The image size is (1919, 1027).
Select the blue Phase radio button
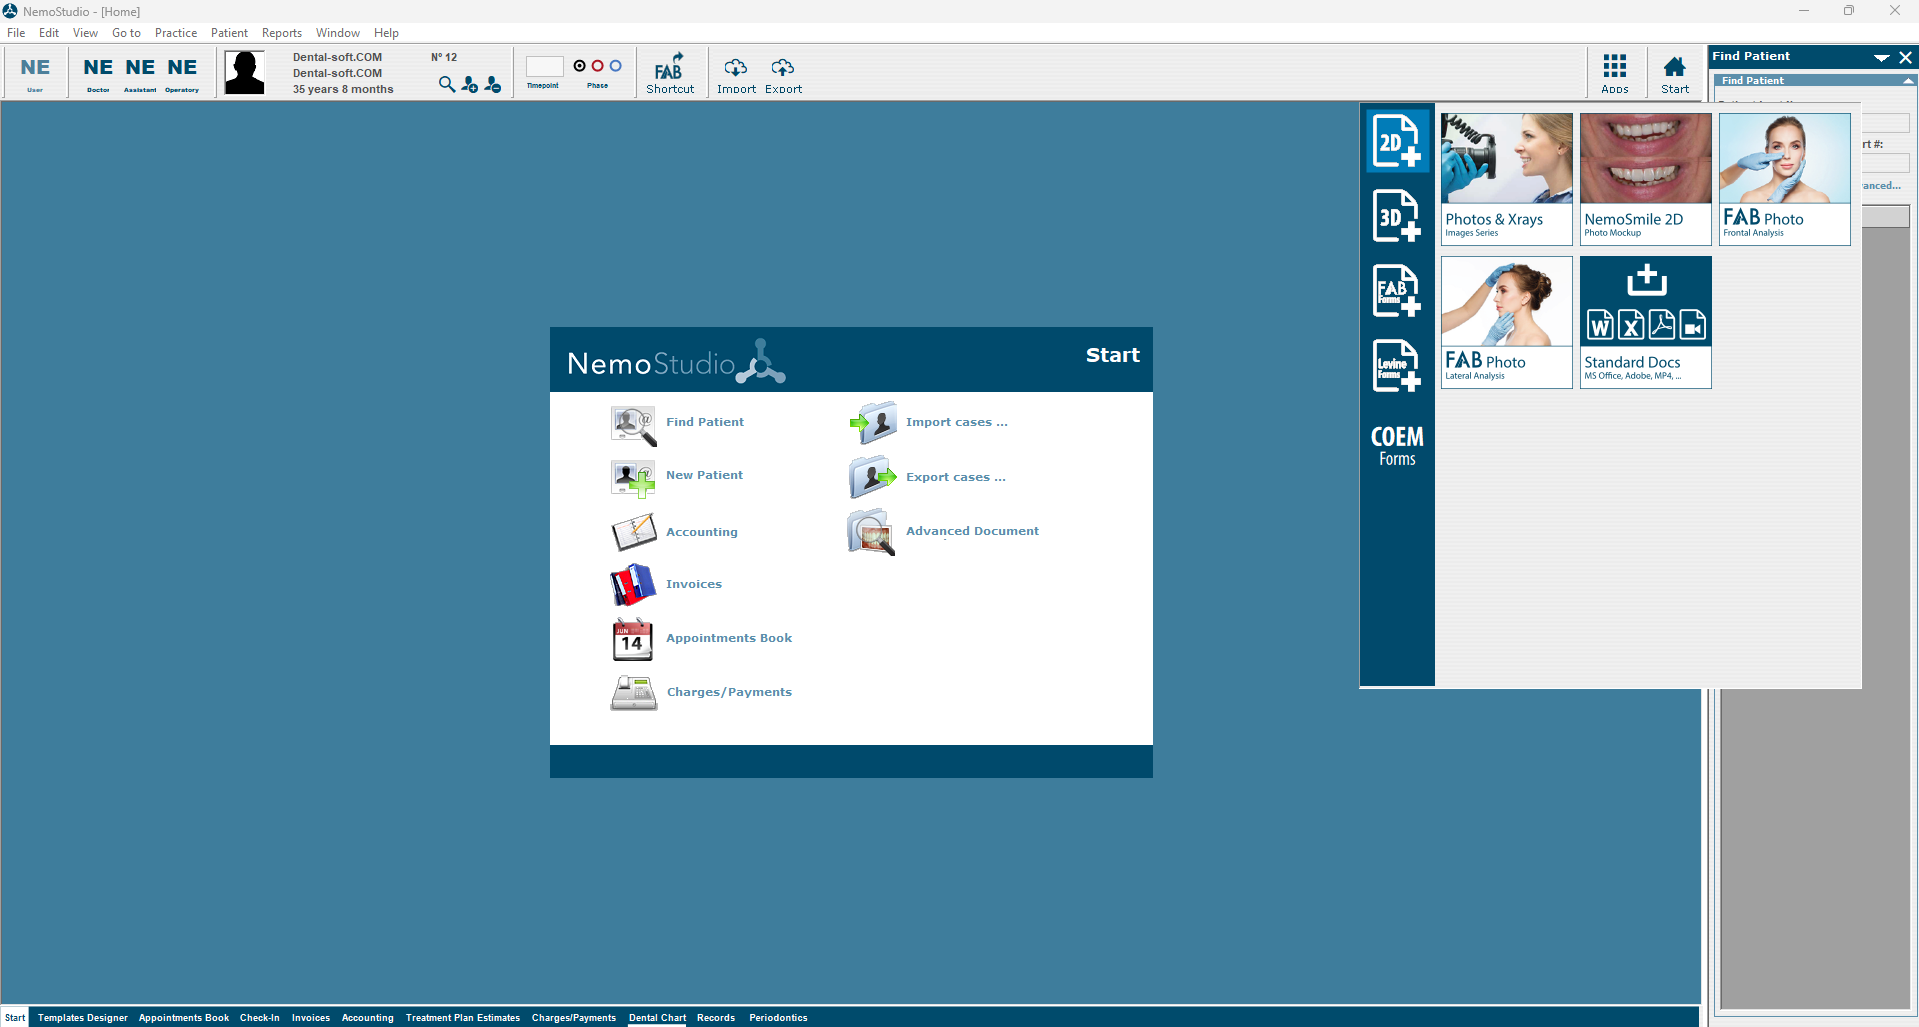pos(615,66)
